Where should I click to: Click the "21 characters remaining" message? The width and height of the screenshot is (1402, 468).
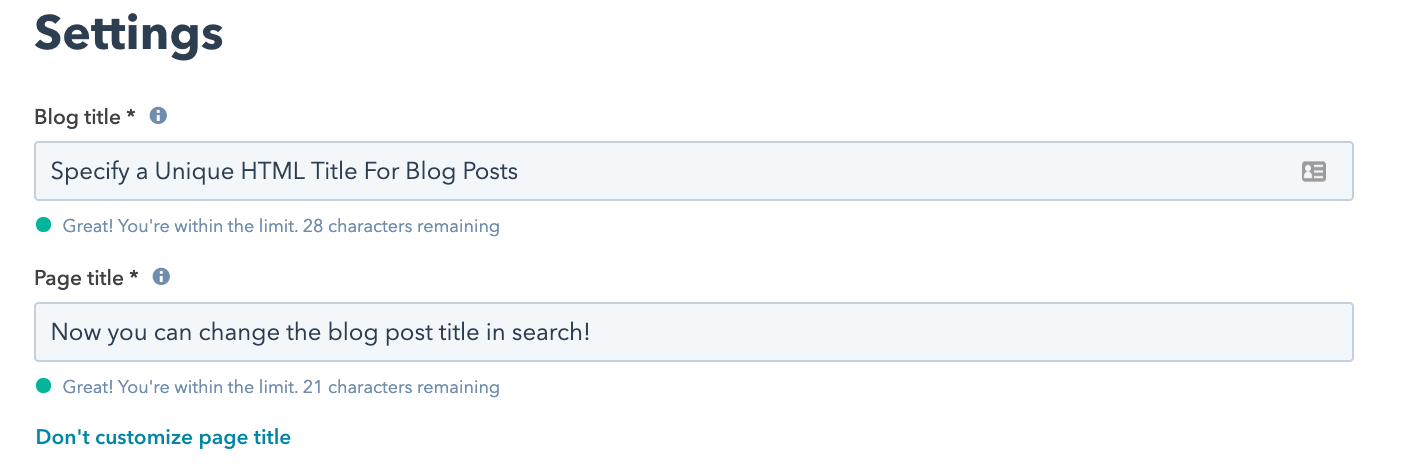[x=281, y=387]
